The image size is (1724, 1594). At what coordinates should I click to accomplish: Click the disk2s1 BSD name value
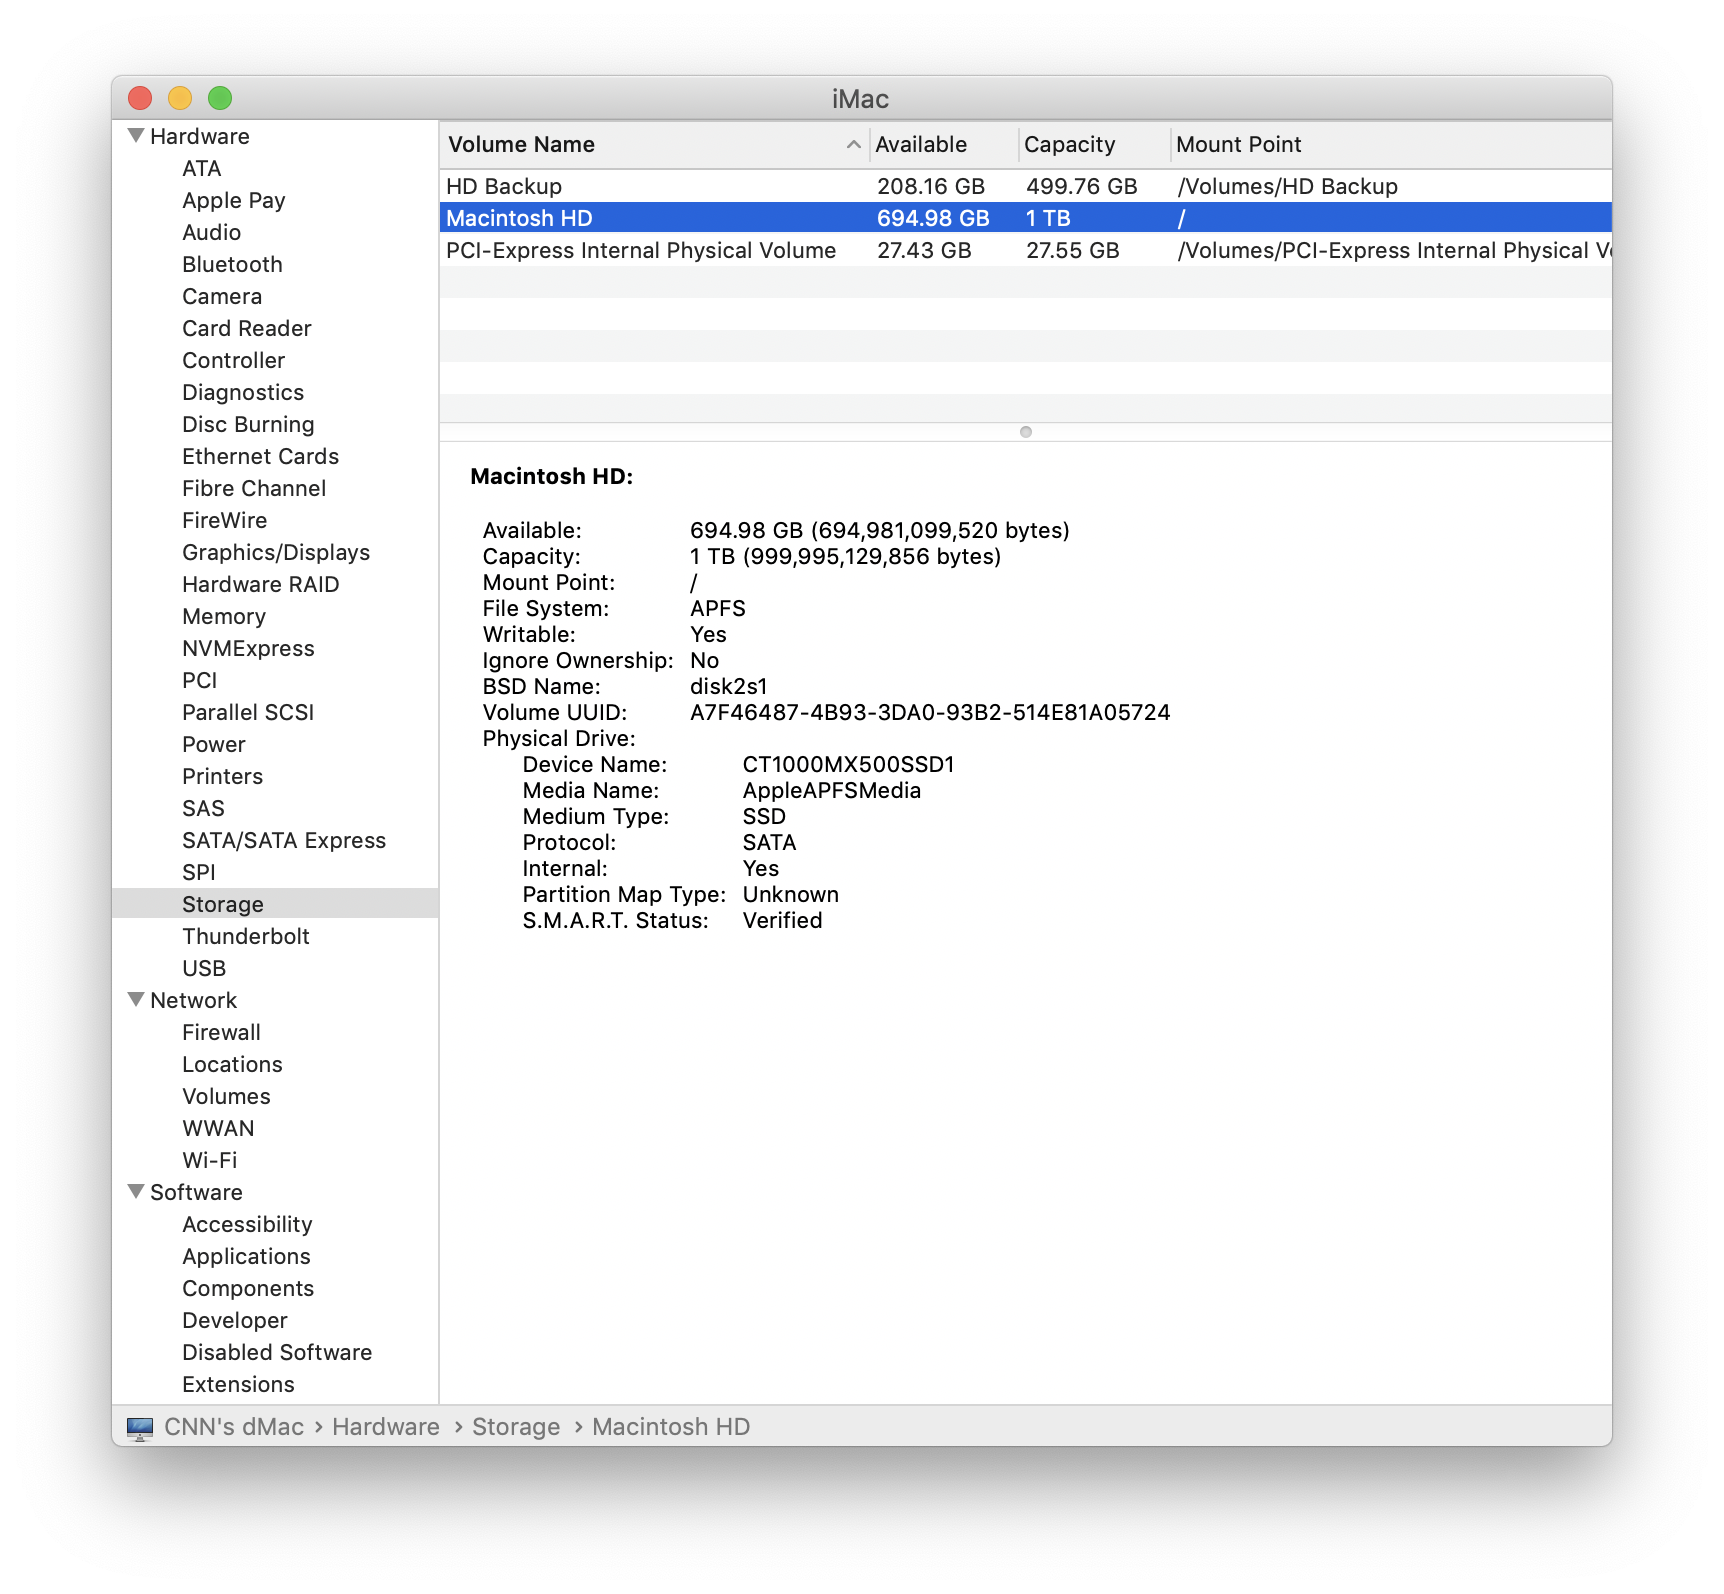tap(729, 686)
